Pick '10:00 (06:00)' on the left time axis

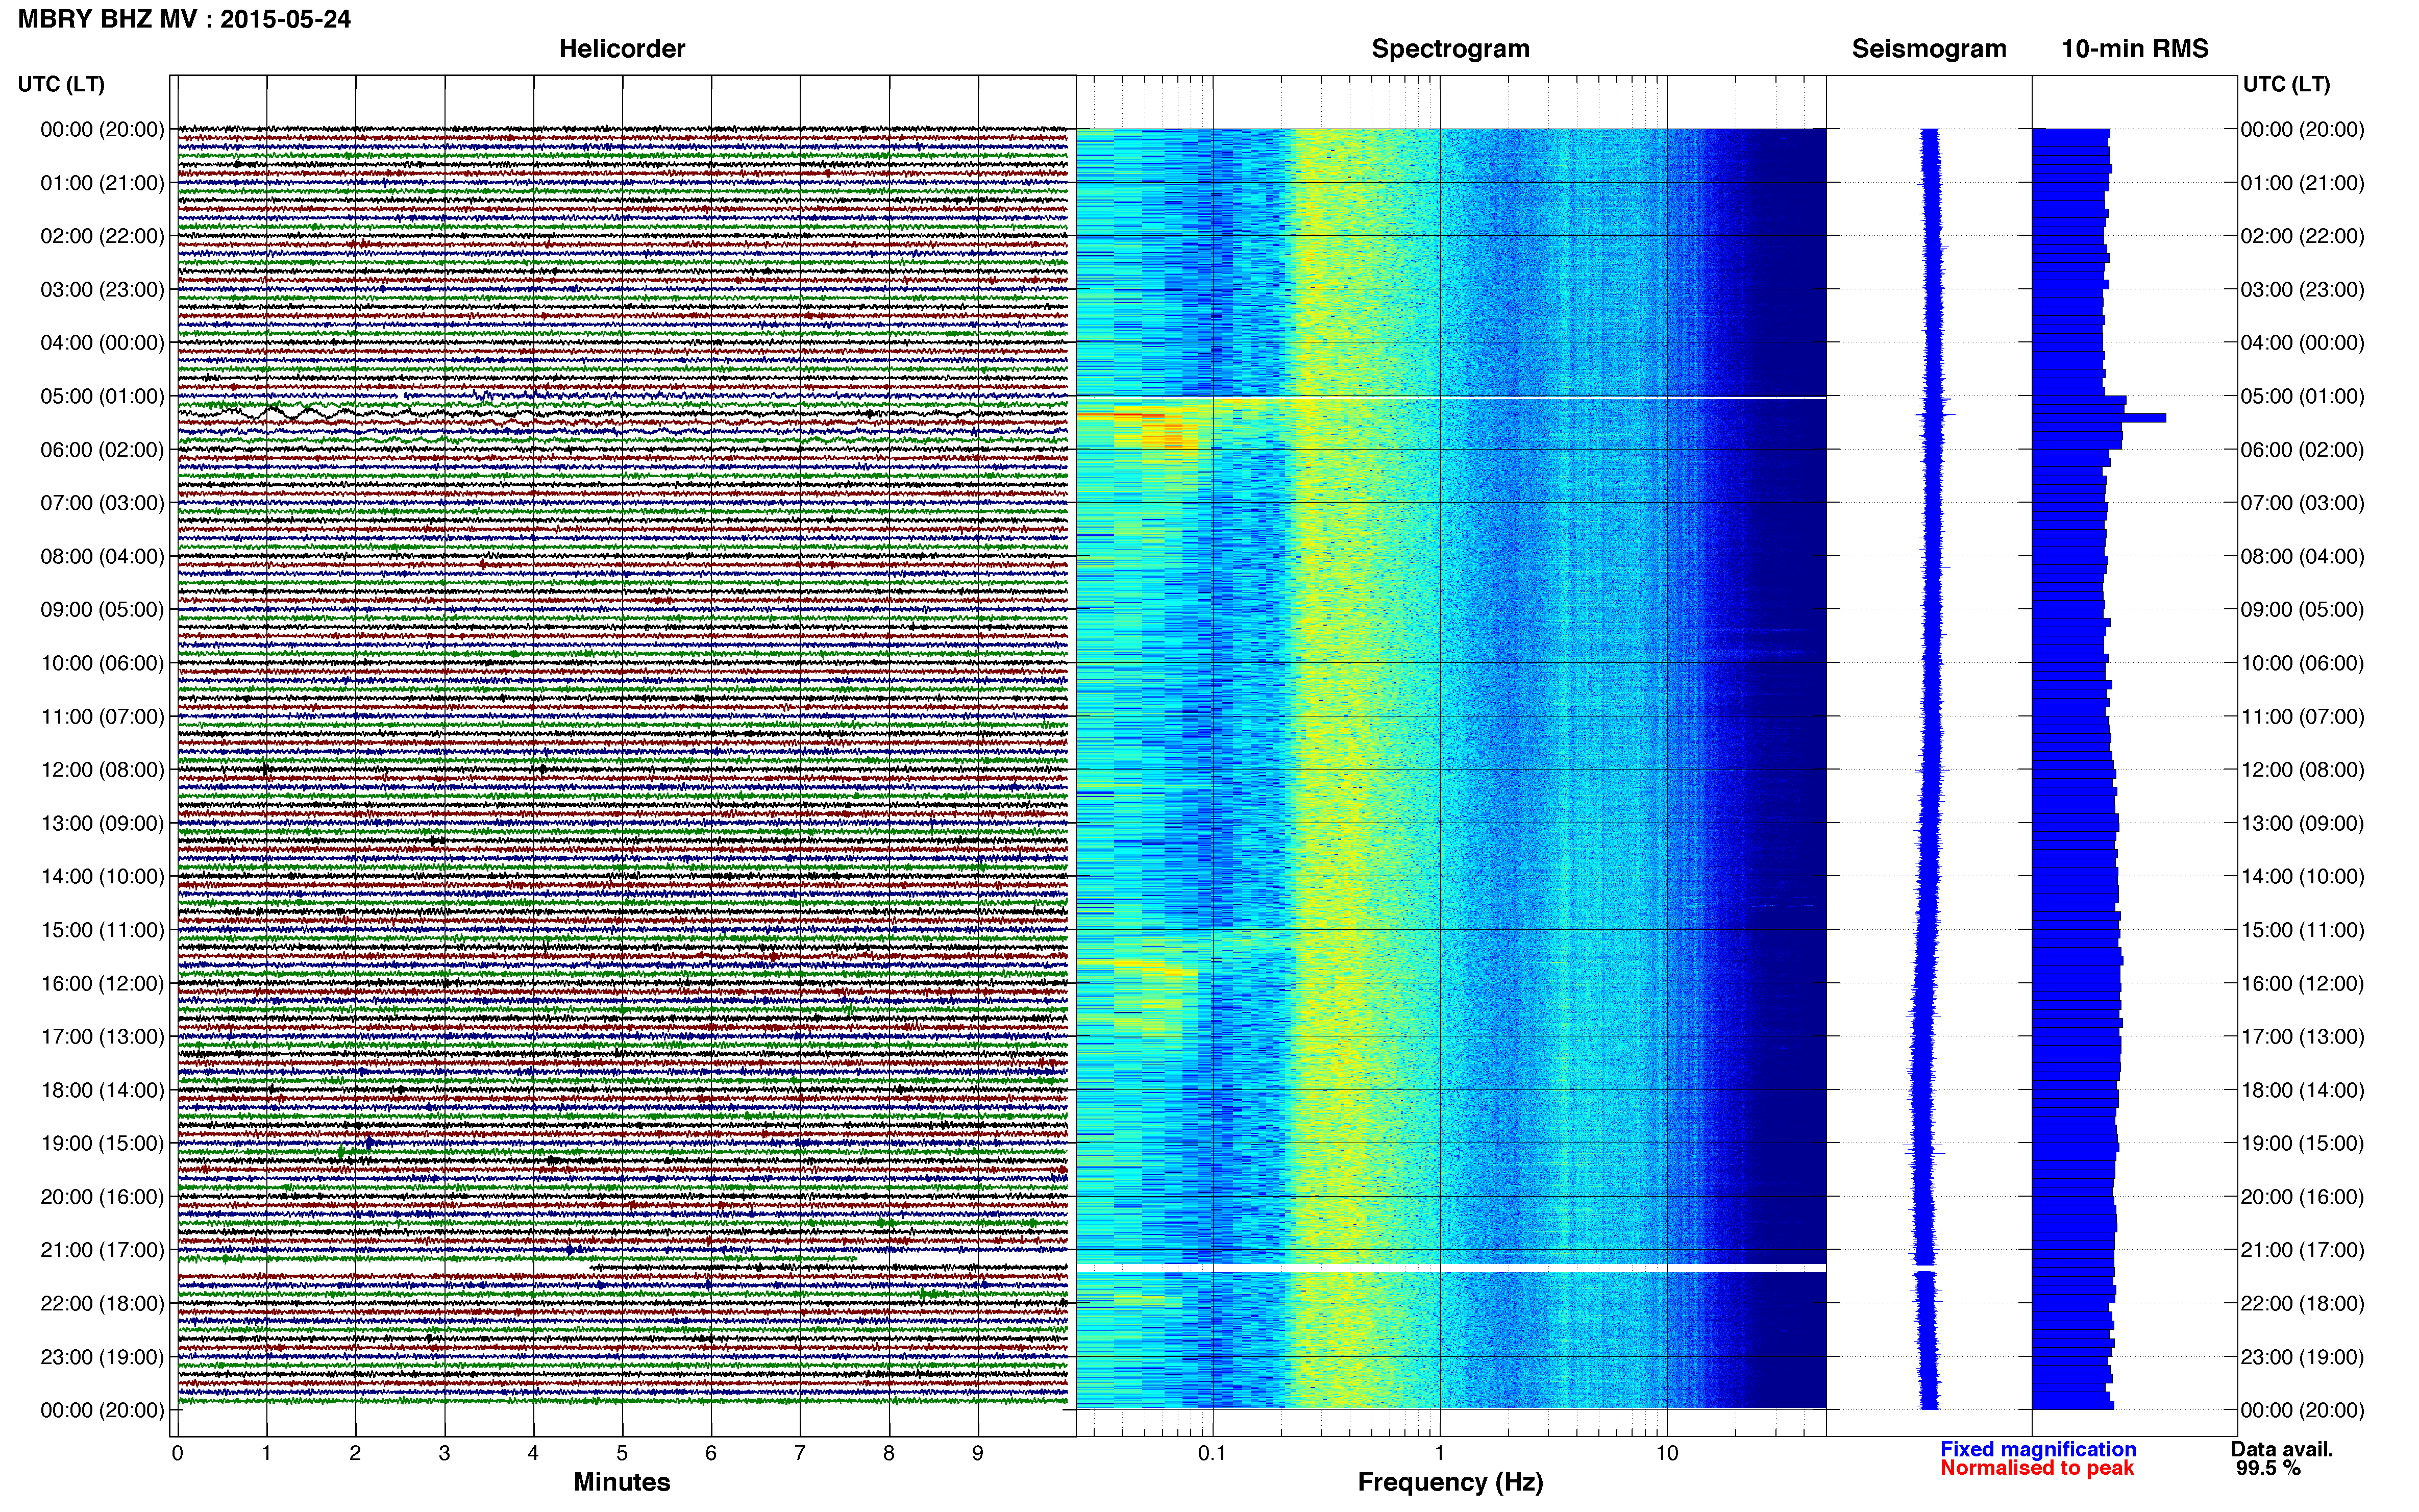pos(102,663)
